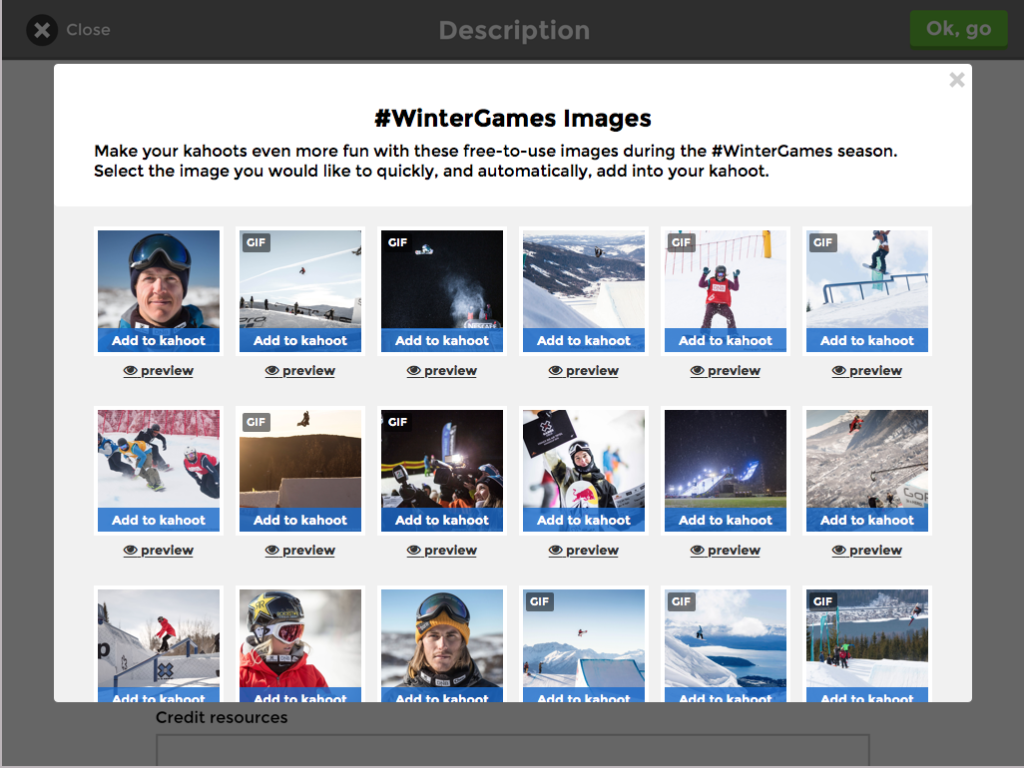Add the snowboarder portrait image to kahoot
This screenshot has height=768, width=1024.
point(158,340)
